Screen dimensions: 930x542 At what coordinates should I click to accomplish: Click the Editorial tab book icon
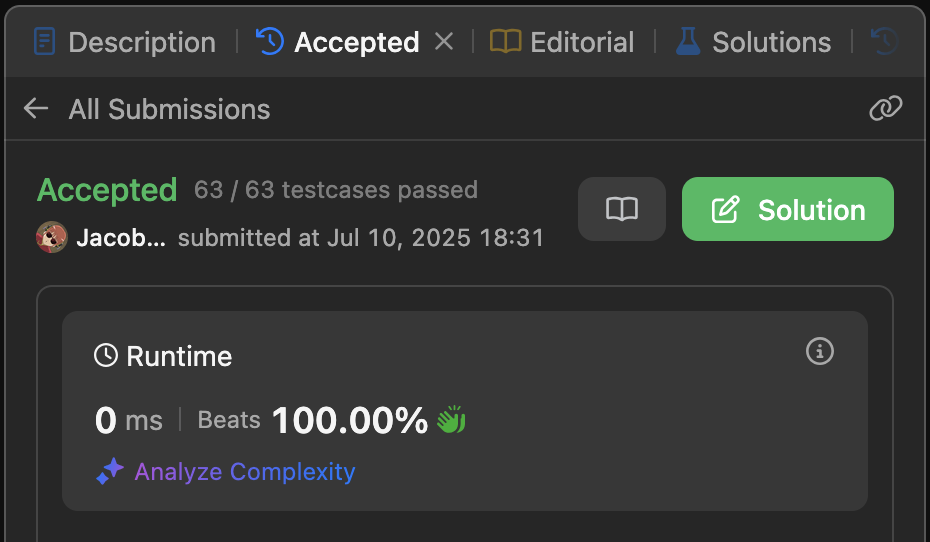(x=505, y=42)
